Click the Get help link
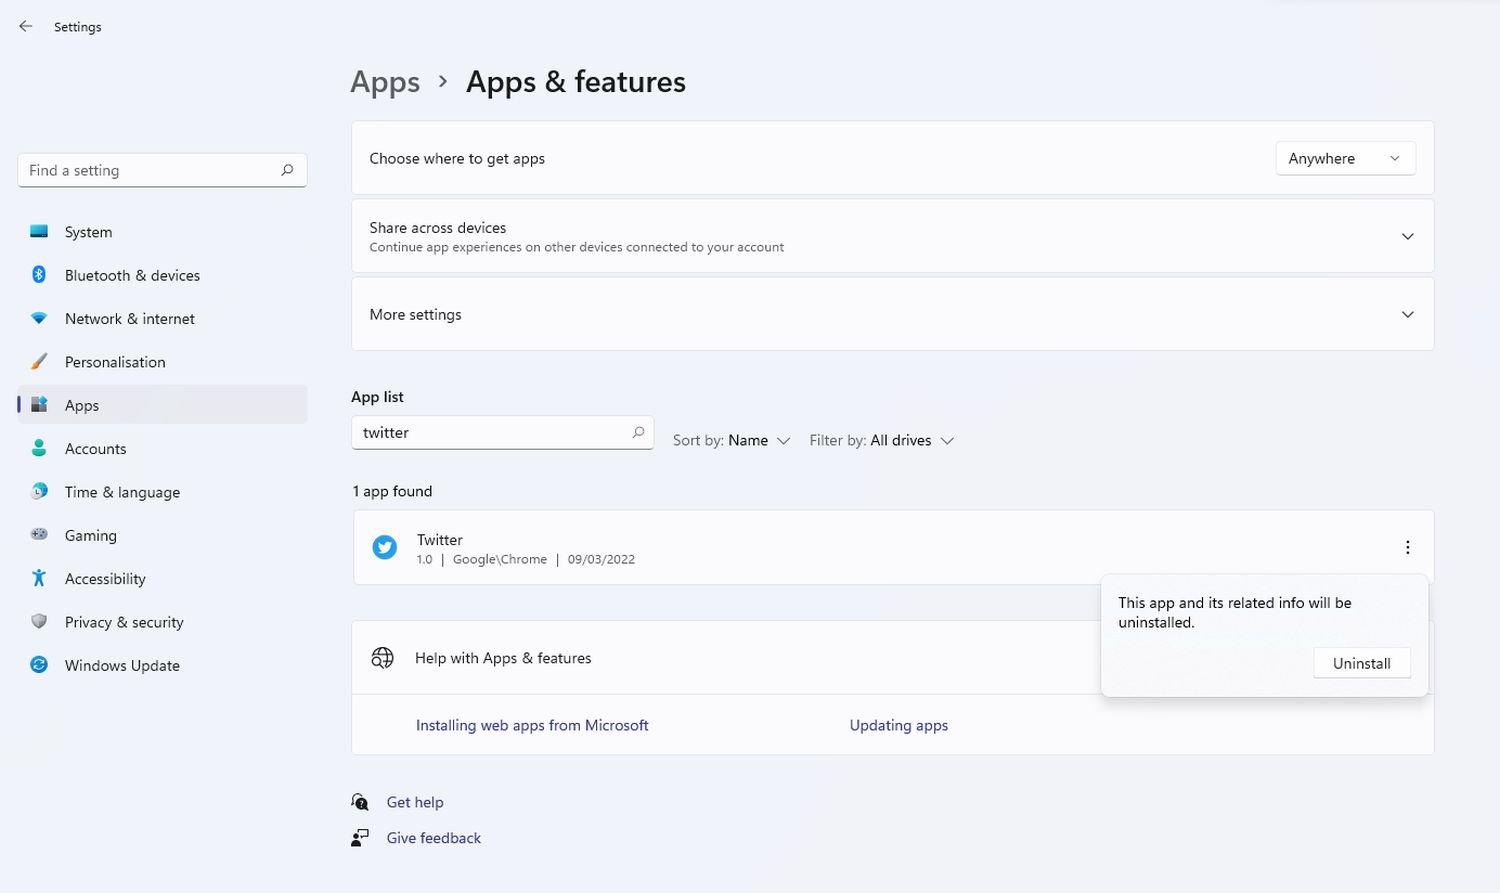 (x=414, y=802)
